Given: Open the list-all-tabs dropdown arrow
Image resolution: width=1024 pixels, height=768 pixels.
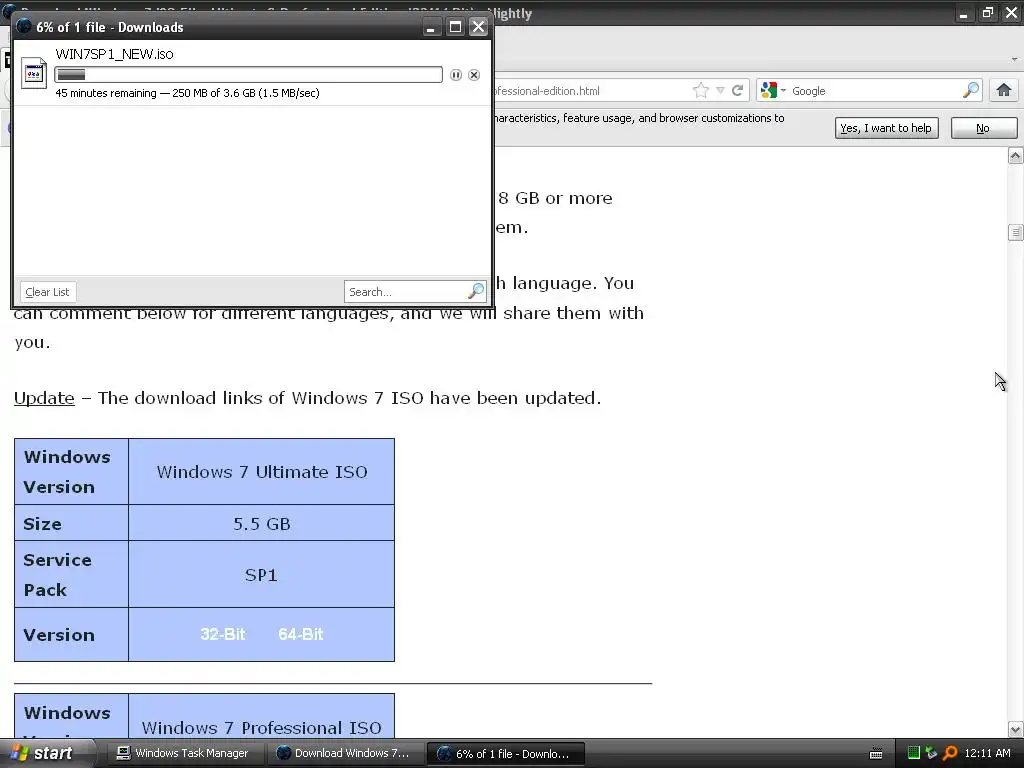Looking at the screenshot, I should pyautogui.click(x=1014, y=59).
